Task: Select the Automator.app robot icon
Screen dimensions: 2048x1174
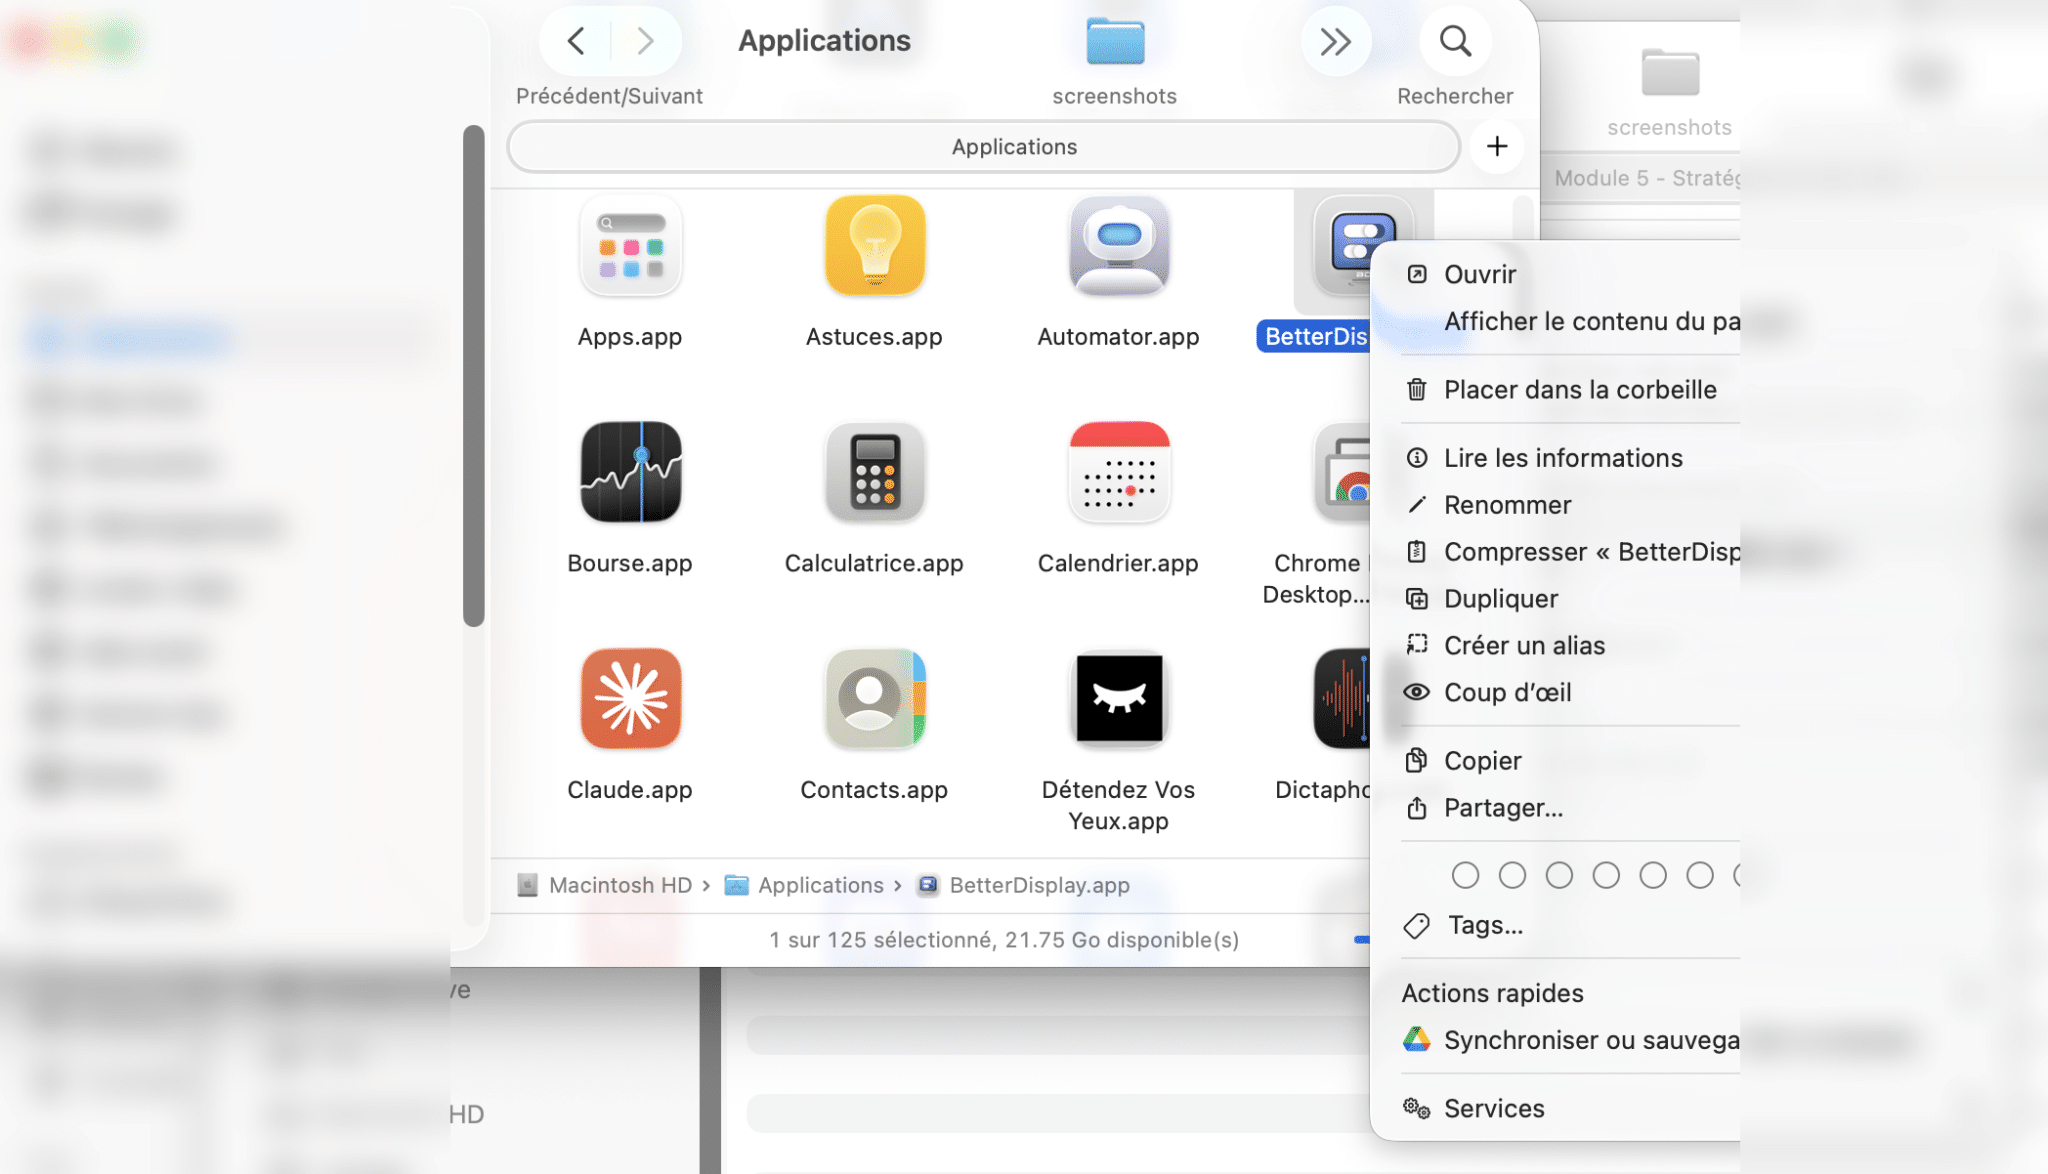Action: (1118, 246)
